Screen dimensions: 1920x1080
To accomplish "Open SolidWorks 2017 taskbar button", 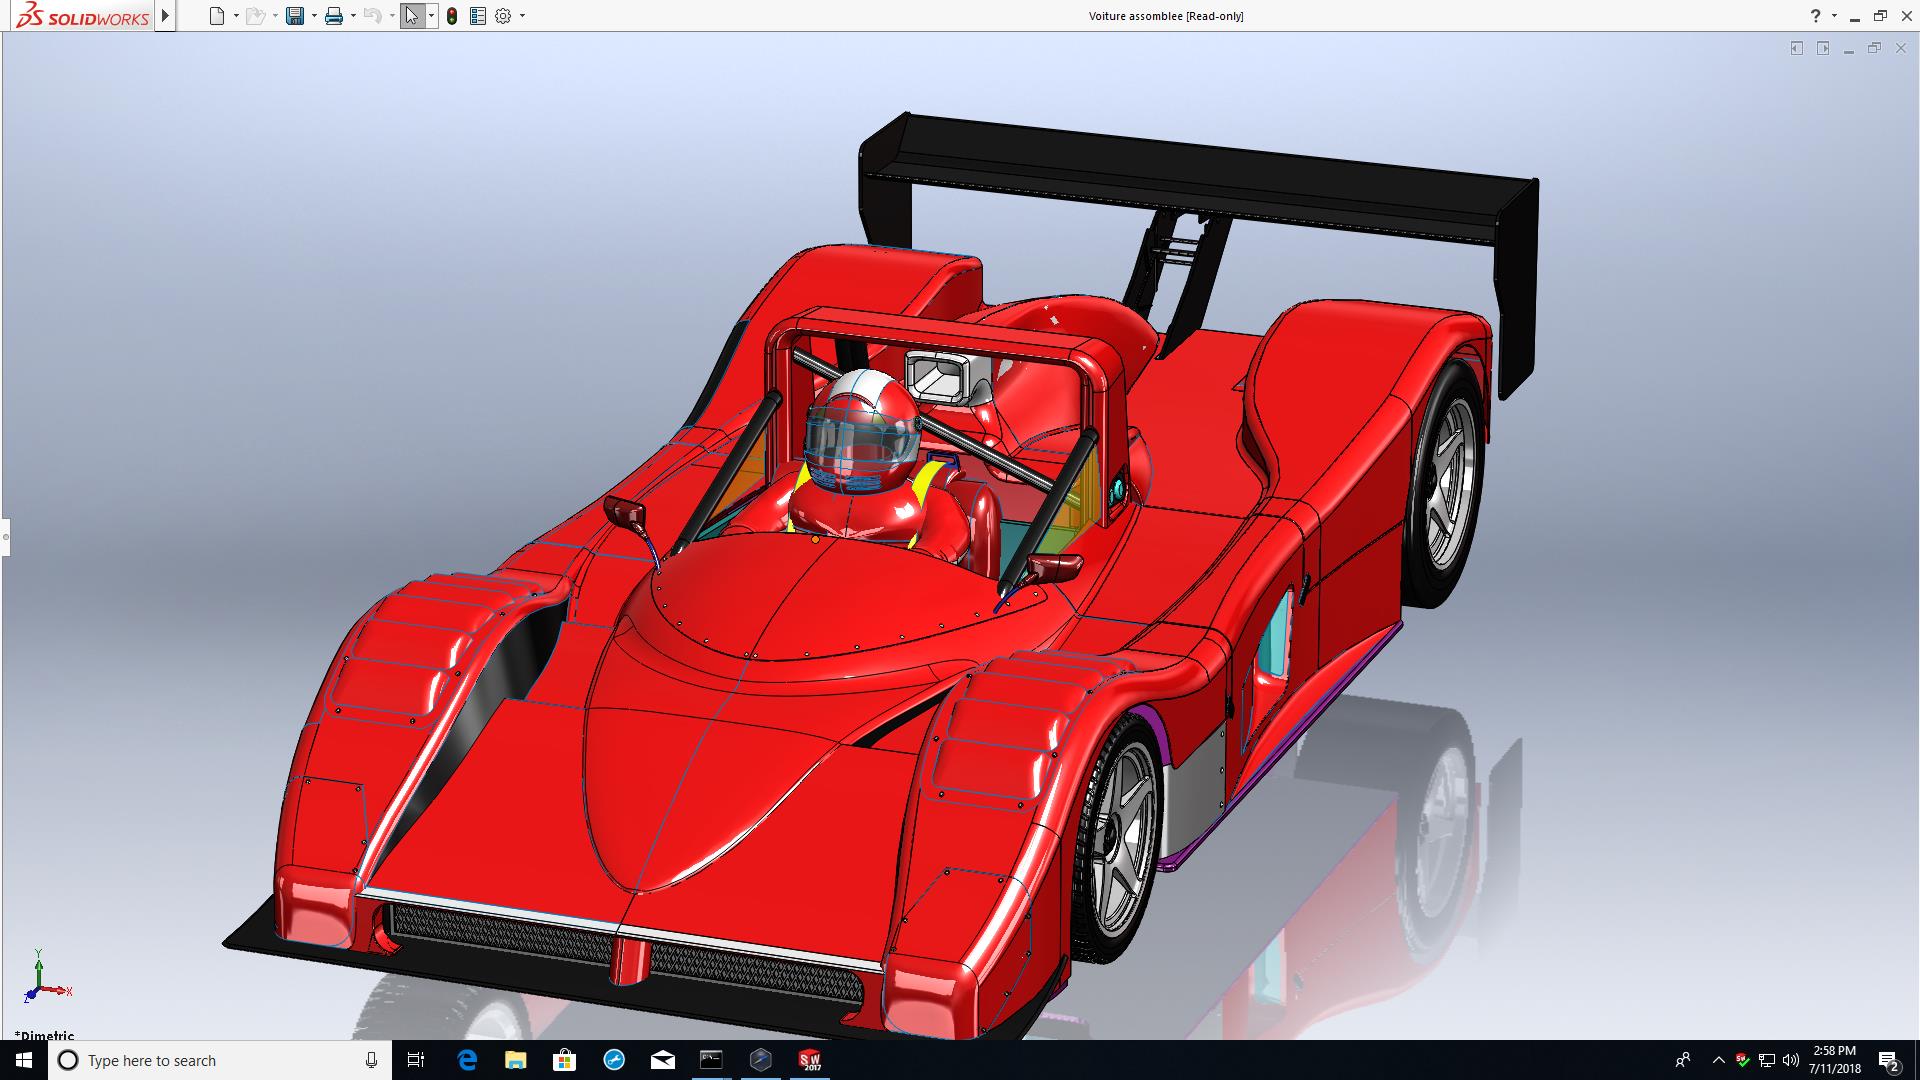I will 810,1060.
